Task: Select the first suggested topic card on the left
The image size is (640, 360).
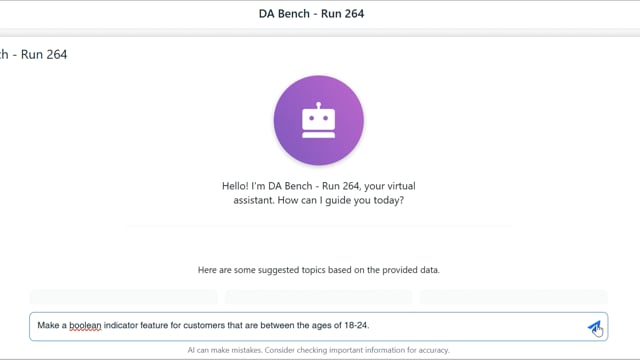Action: (124, 297)
